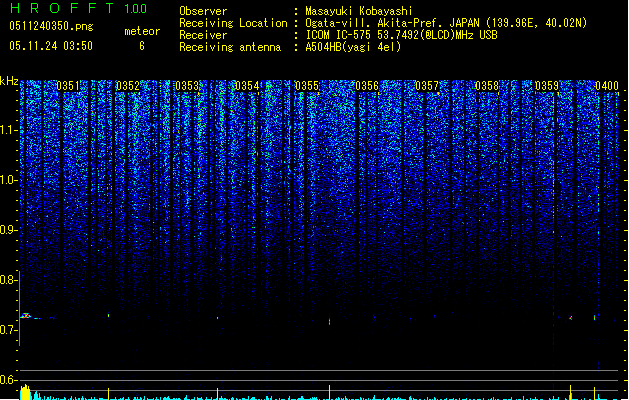Click the 1.1 frequency axis label
Image resolution: width=629 pixels, height=400 pixels.
pyautogui.click(x=9, y=129)
